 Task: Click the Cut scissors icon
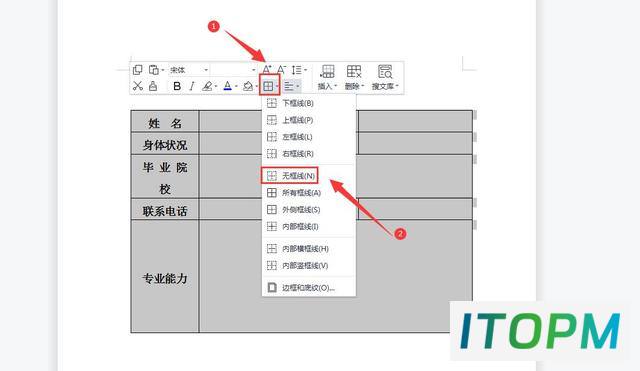138,86
